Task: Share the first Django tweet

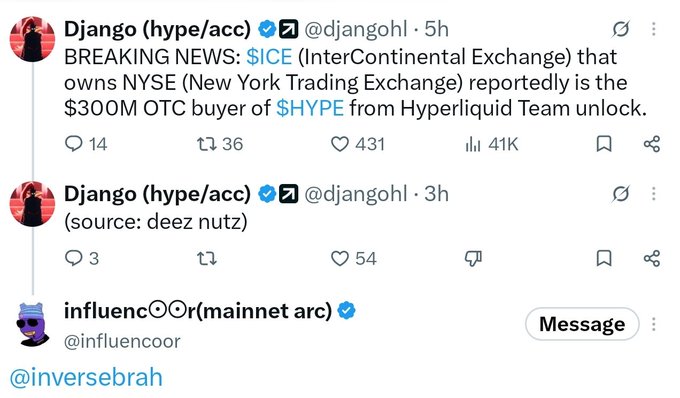Action: tap(652, 144)
